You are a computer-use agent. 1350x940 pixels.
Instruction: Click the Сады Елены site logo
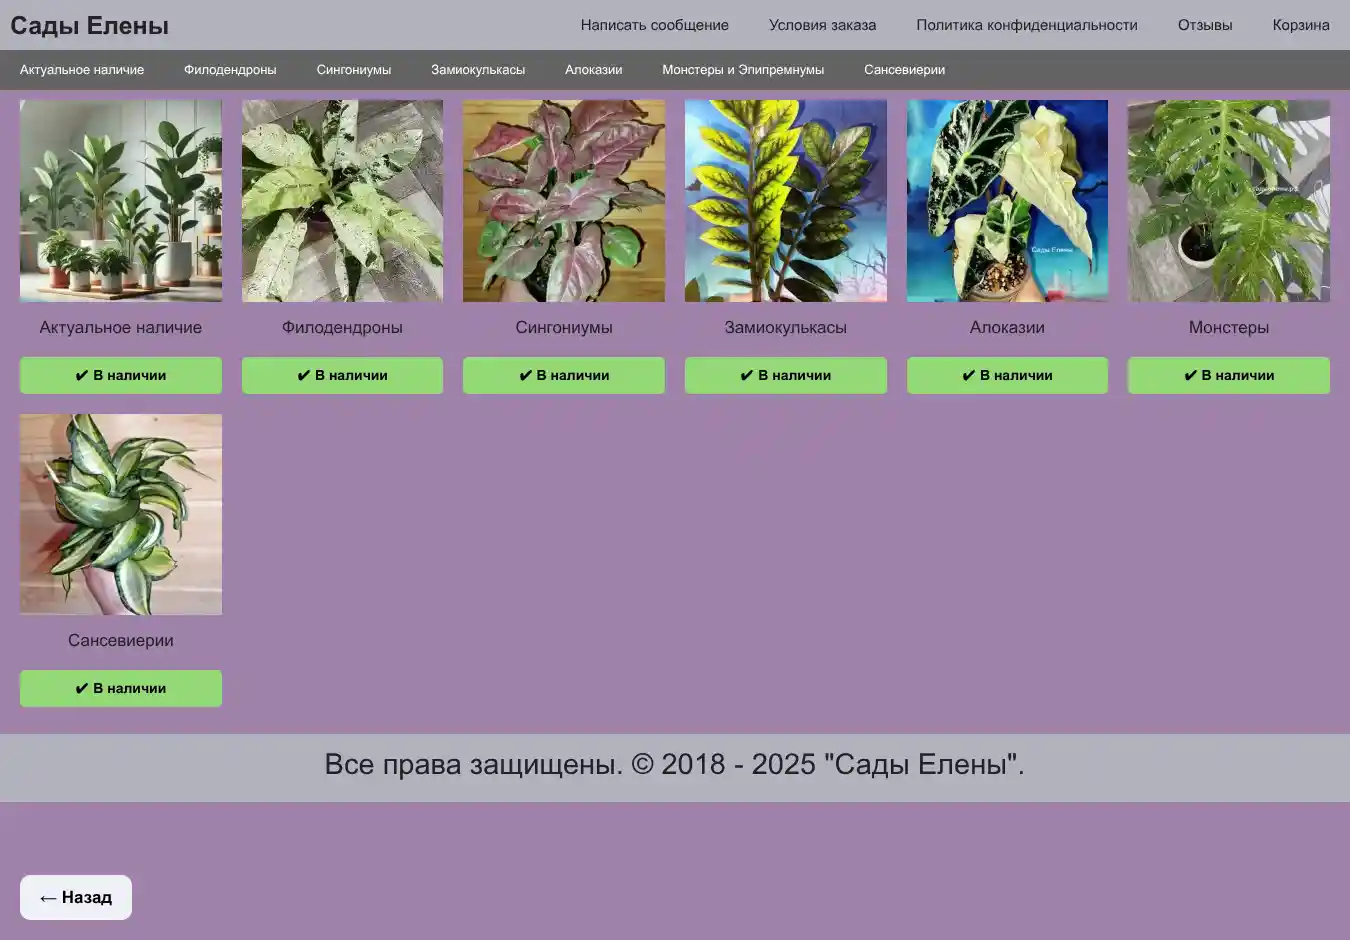coord(90,26)
